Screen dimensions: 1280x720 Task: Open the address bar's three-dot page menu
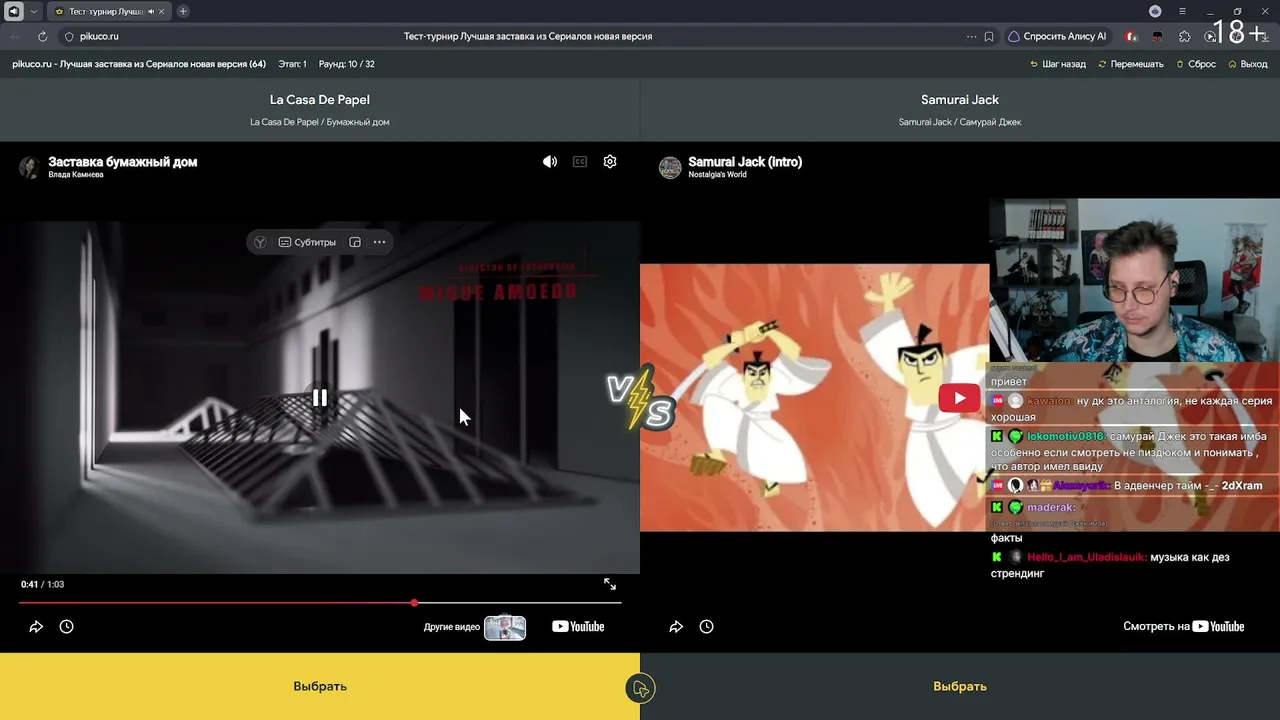[x=971, y=36]
